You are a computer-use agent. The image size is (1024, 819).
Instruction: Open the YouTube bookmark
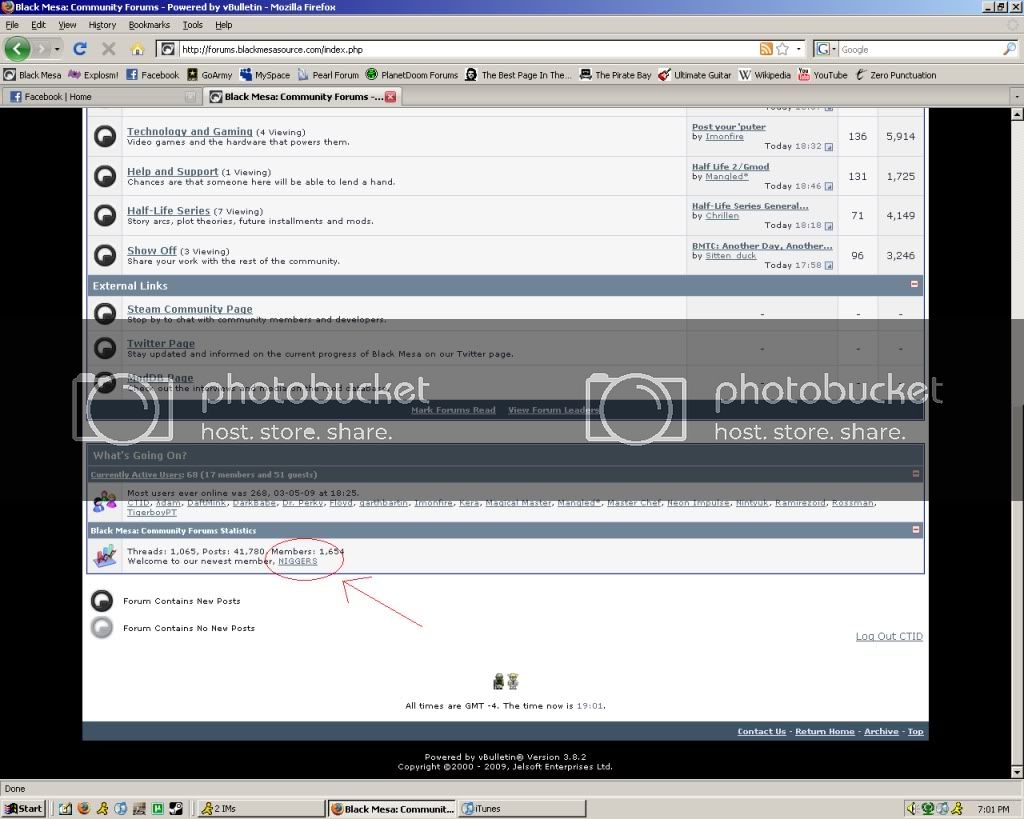[x=823, y=75]
